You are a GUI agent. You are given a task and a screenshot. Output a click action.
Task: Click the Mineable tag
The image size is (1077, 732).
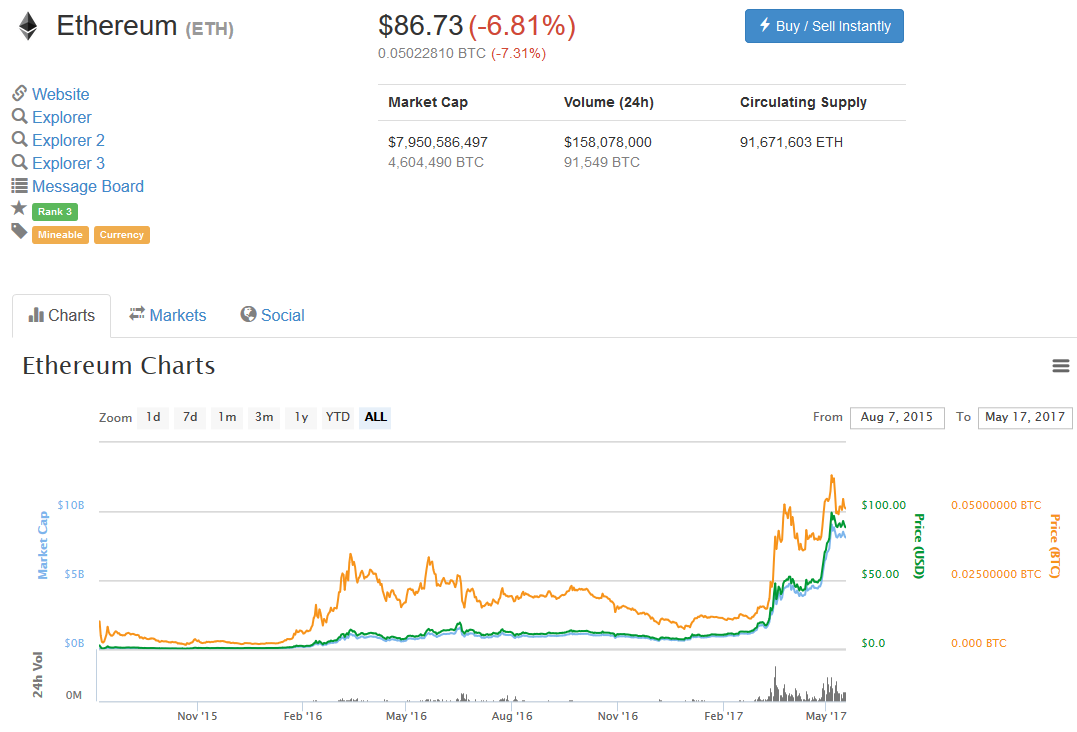[60, 235]
